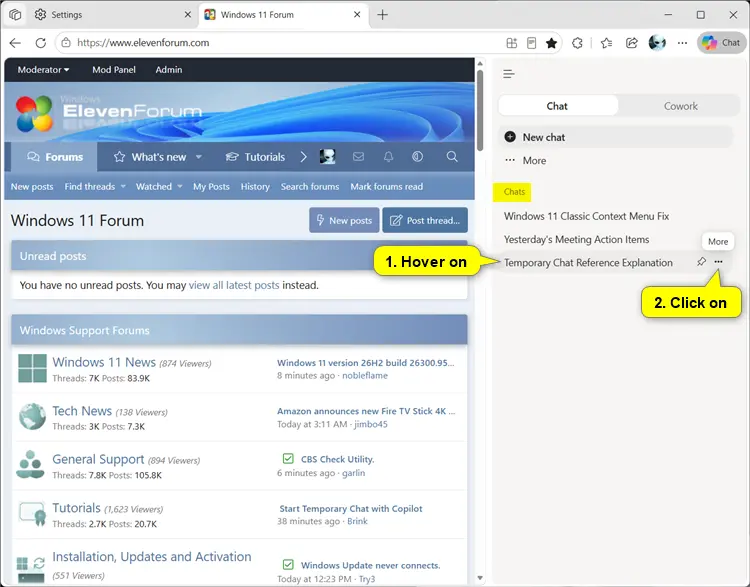
Task: Expand the Moderator dropdown menu
Action: click(44, 70)
